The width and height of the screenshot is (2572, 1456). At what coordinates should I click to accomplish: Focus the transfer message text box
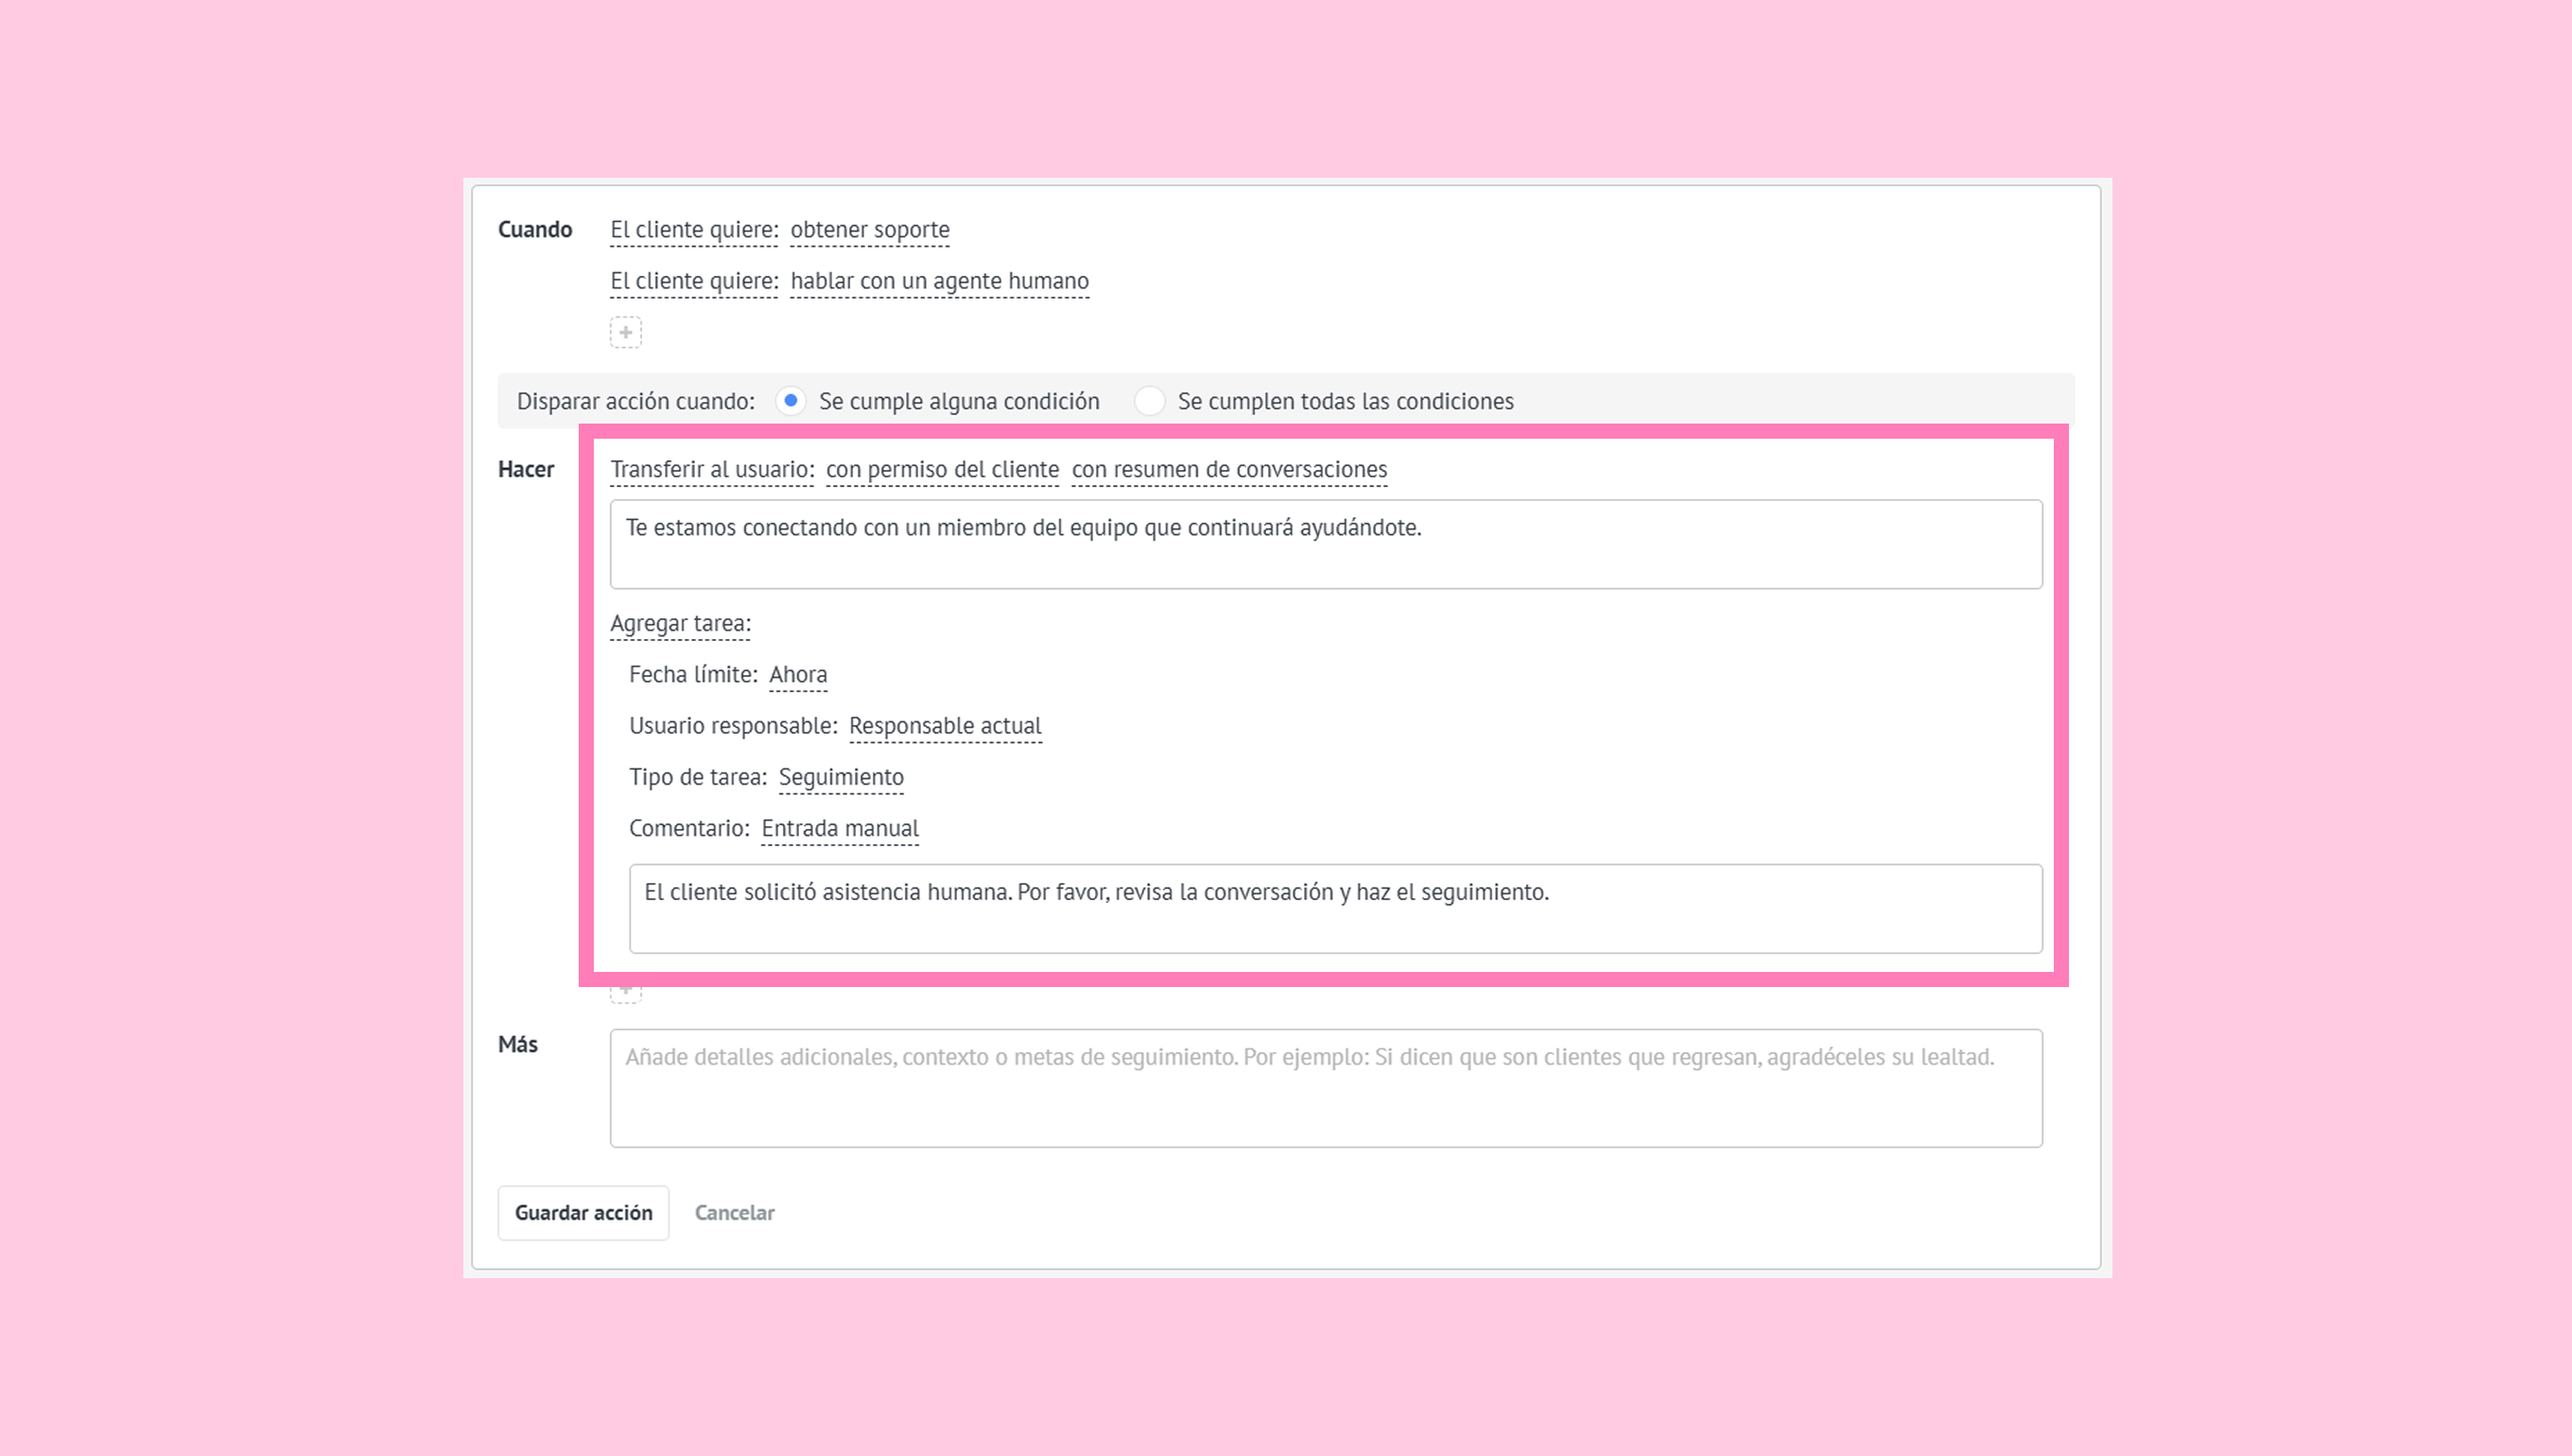(x=1325, y=544)
